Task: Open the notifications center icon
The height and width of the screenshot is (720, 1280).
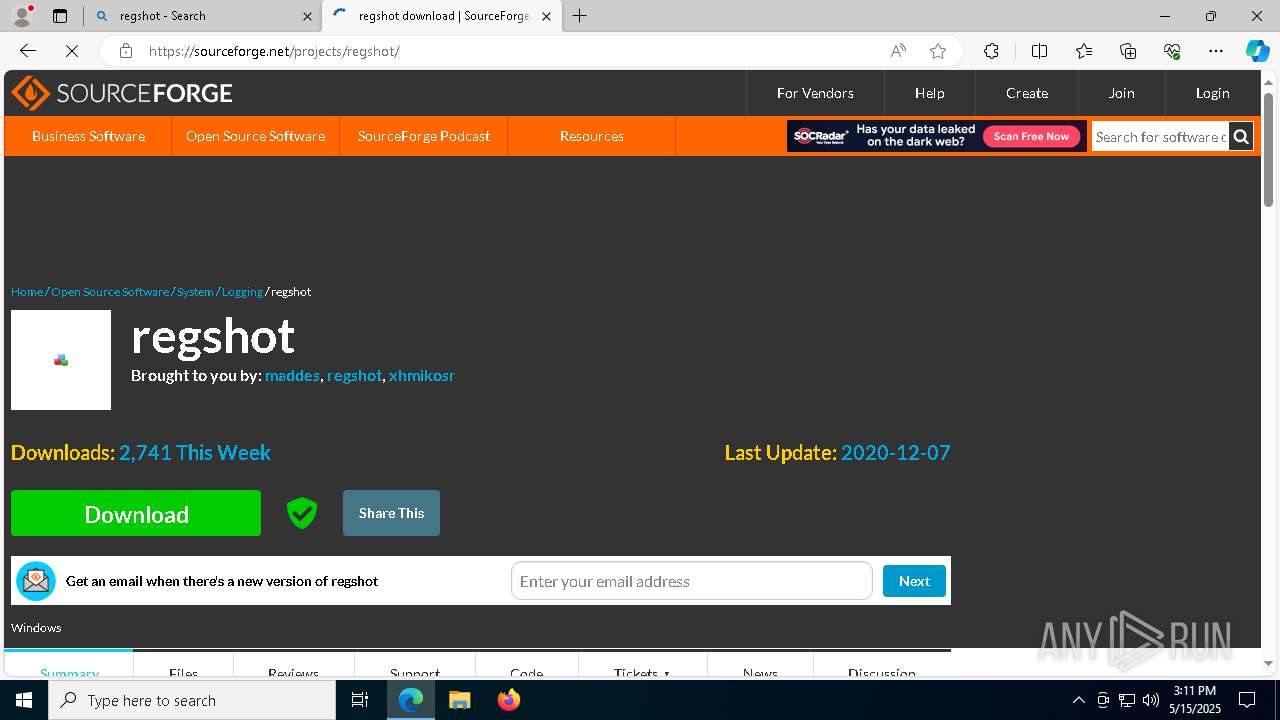Action: coord(1247,700)
